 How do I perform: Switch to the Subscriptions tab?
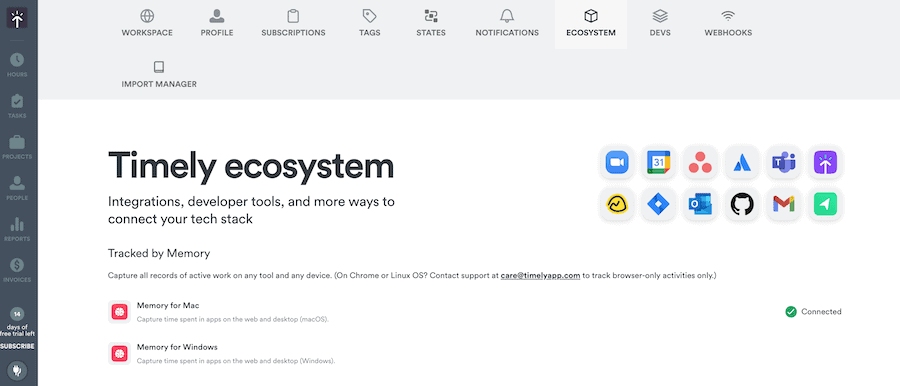pyautogui.click(x=293, y=24)
